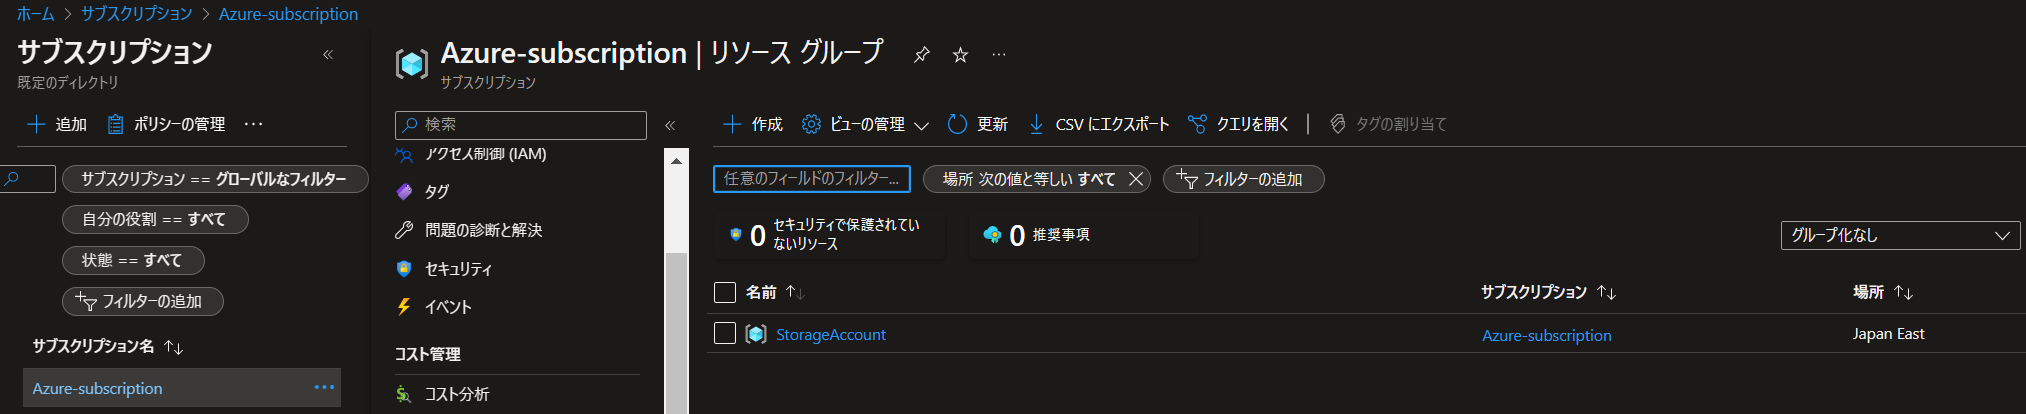Go to ホーム breadcrumb

[x=35, y=14]
